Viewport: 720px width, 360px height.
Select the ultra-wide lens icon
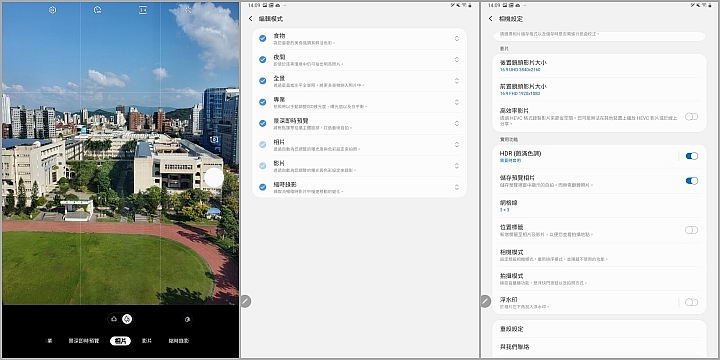click(x=114, y=319)
